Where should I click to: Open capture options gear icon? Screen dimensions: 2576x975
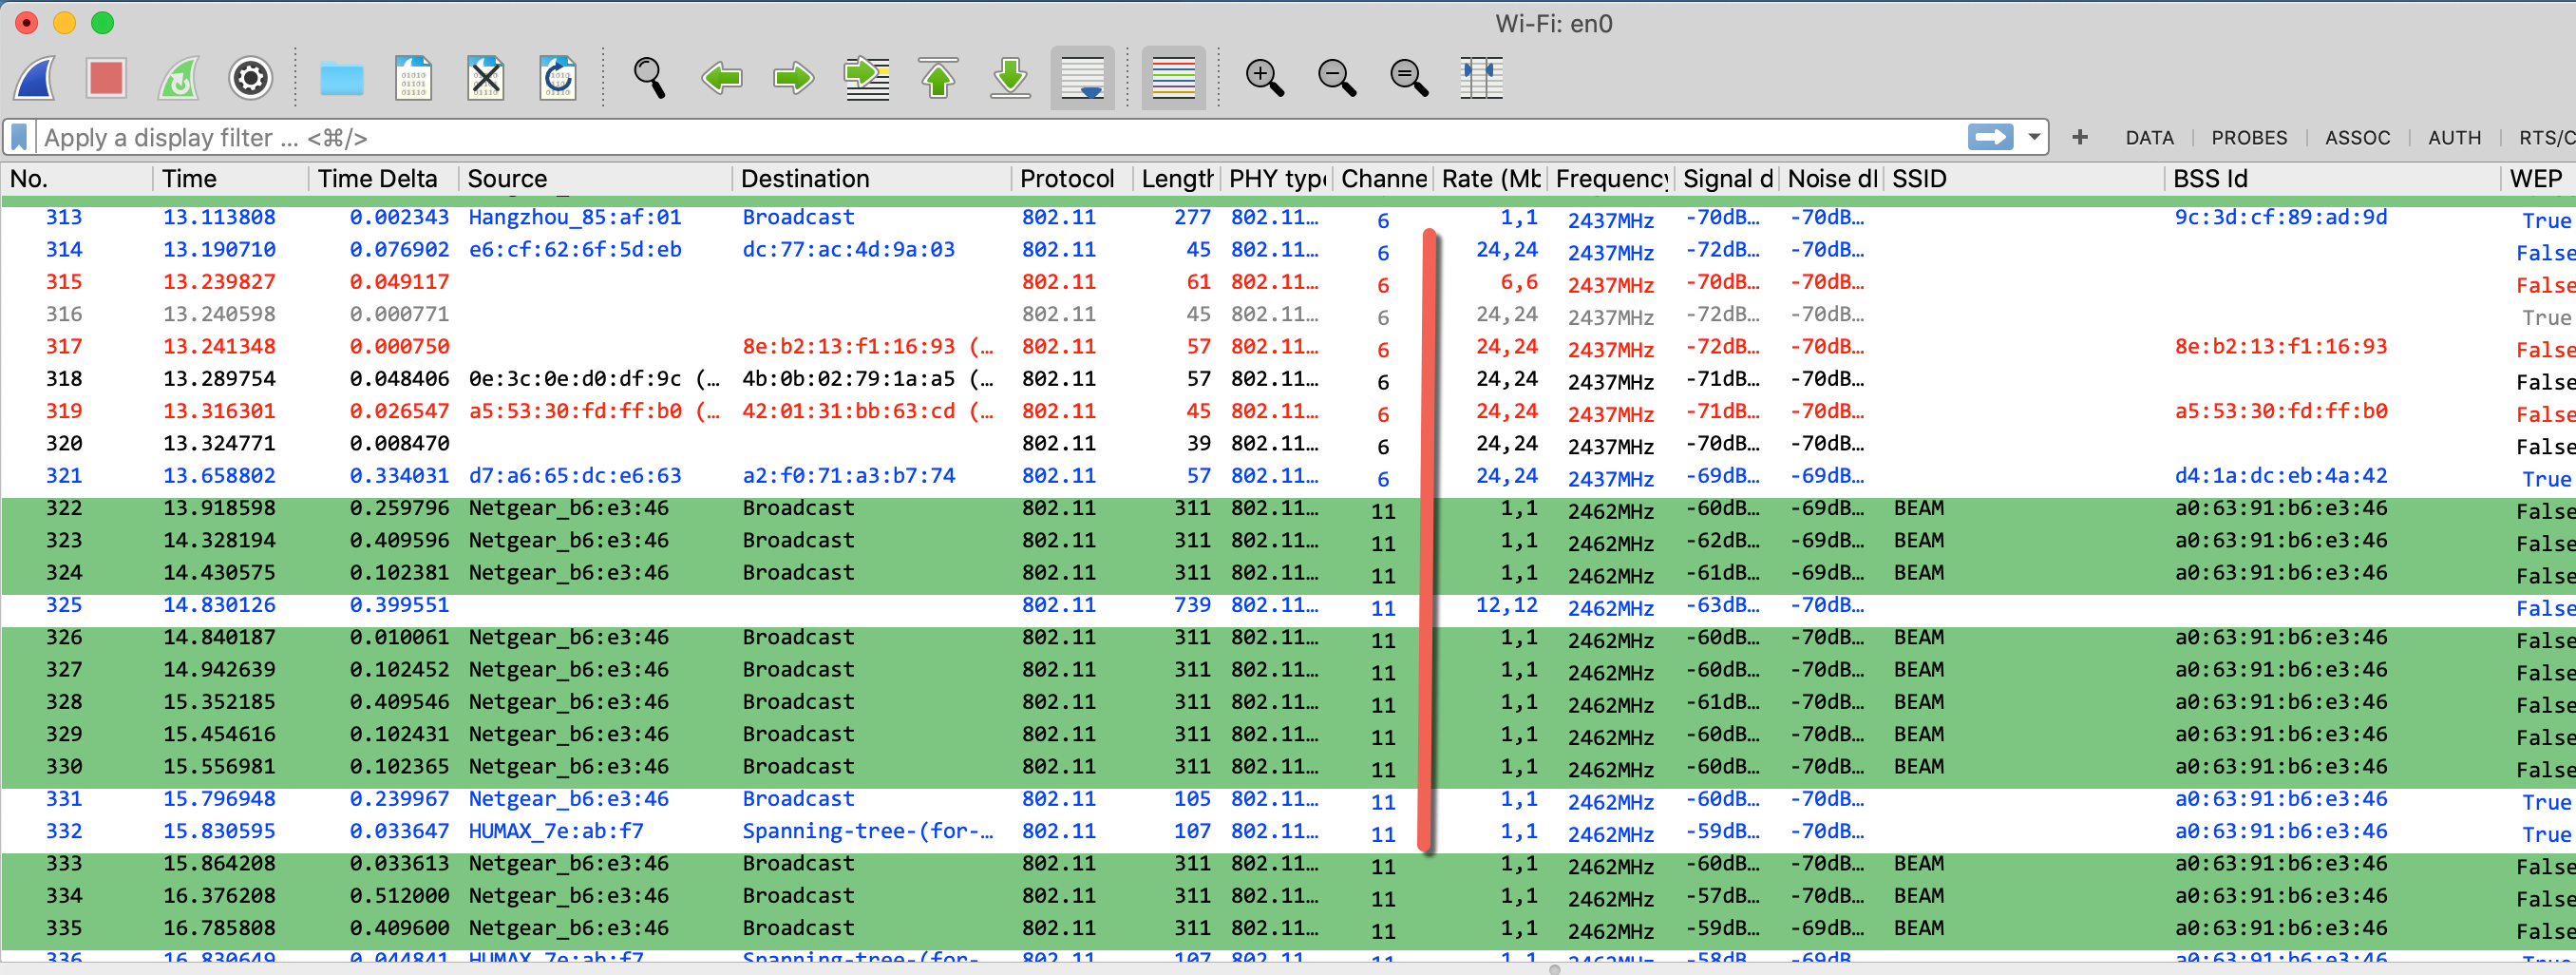coord(250,78)
